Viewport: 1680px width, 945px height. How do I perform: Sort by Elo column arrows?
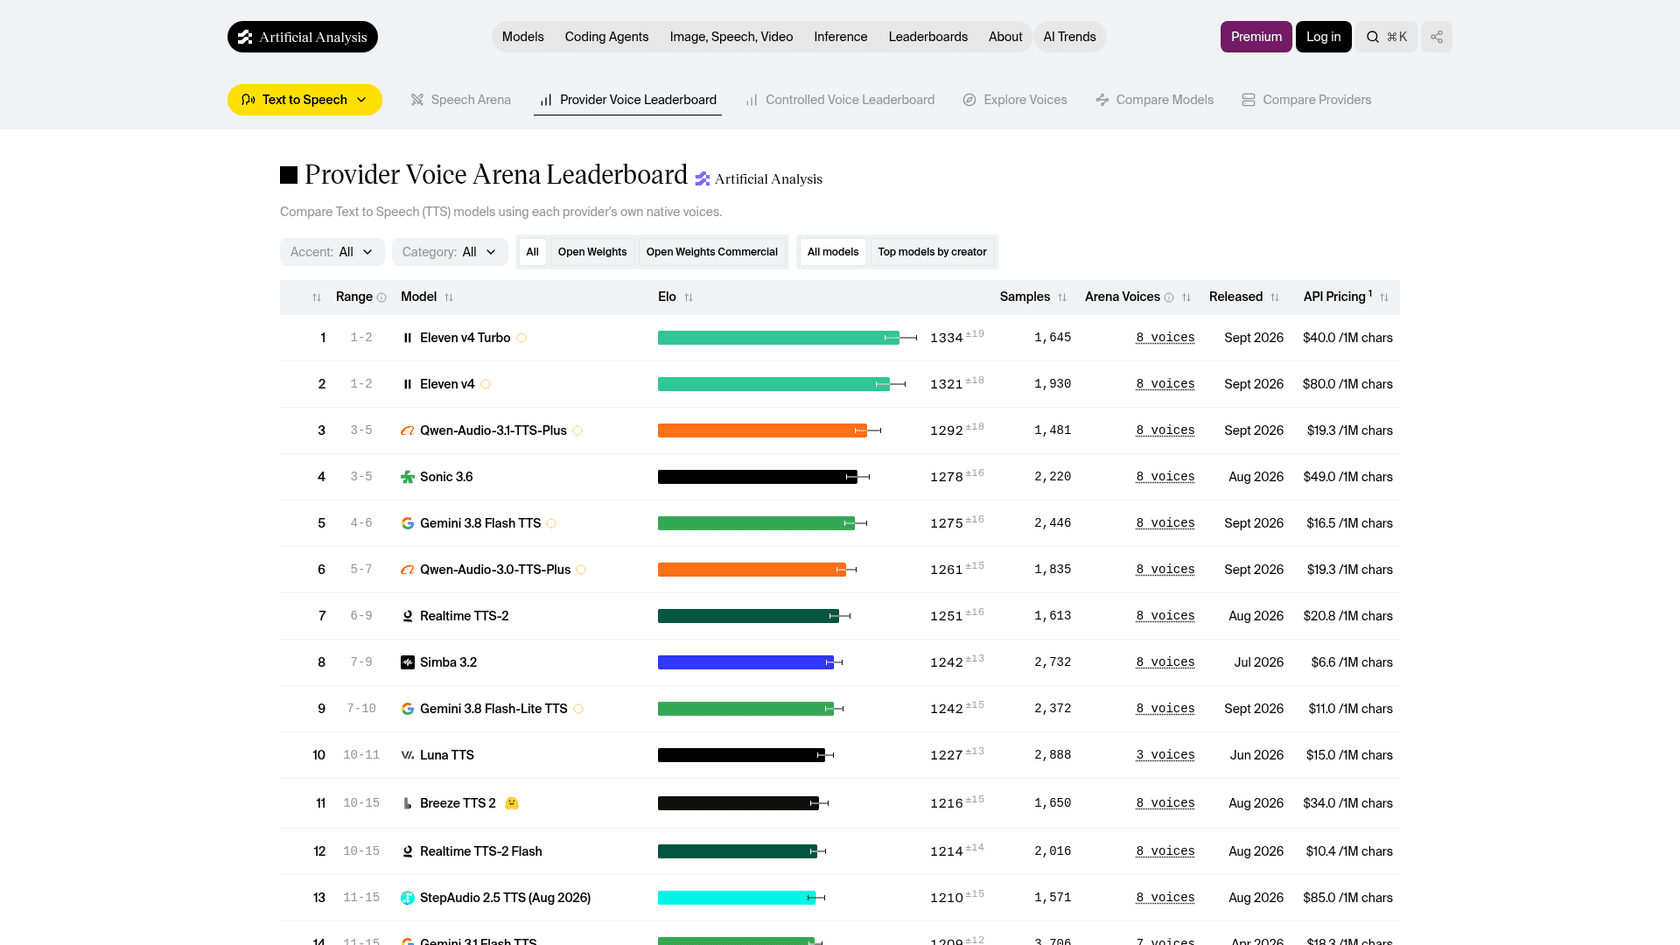(x=688, y=298)
